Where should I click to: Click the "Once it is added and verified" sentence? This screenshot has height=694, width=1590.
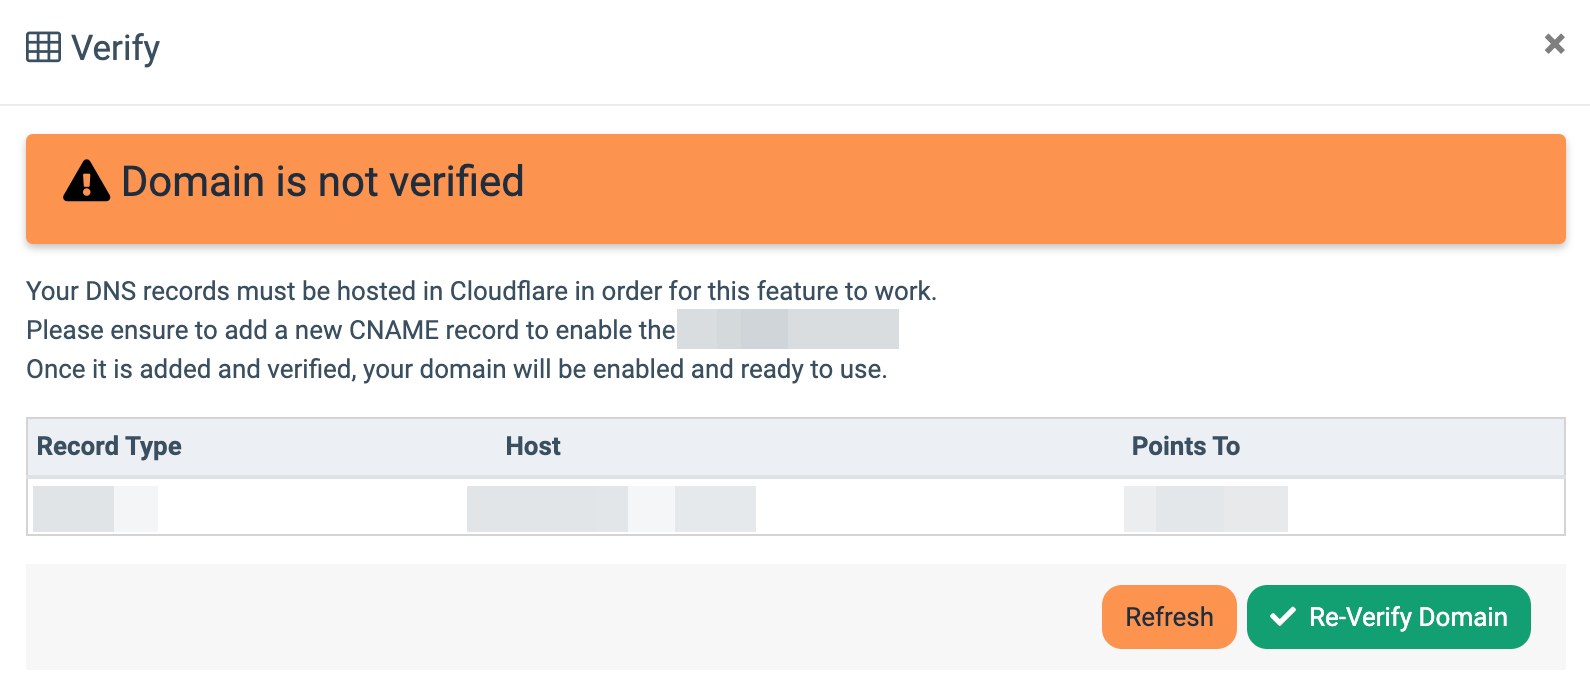click(456, 369)
